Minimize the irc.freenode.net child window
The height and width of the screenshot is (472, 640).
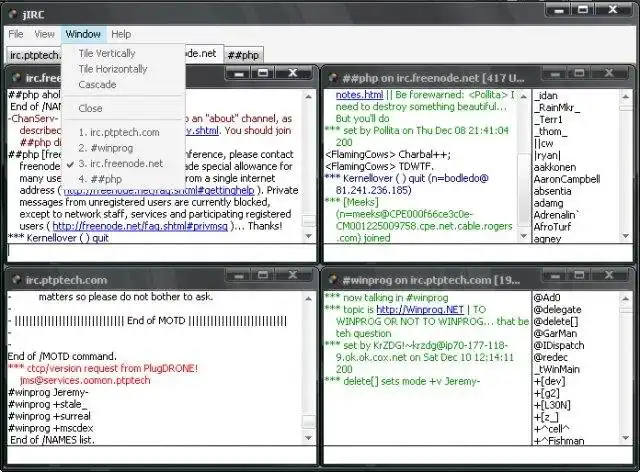(x=239, y=73)
